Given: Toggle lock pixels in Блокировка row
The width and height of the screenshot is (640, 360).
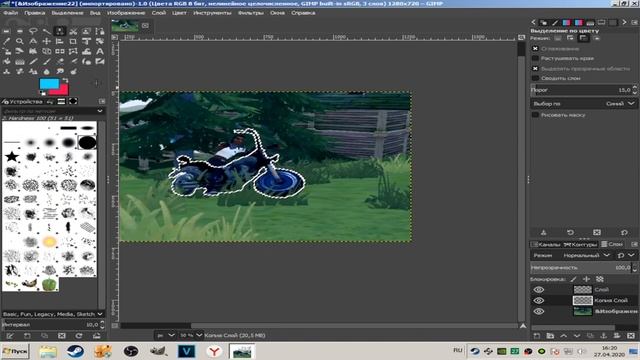Looking at the screenshot, I should tap(573, 279).
